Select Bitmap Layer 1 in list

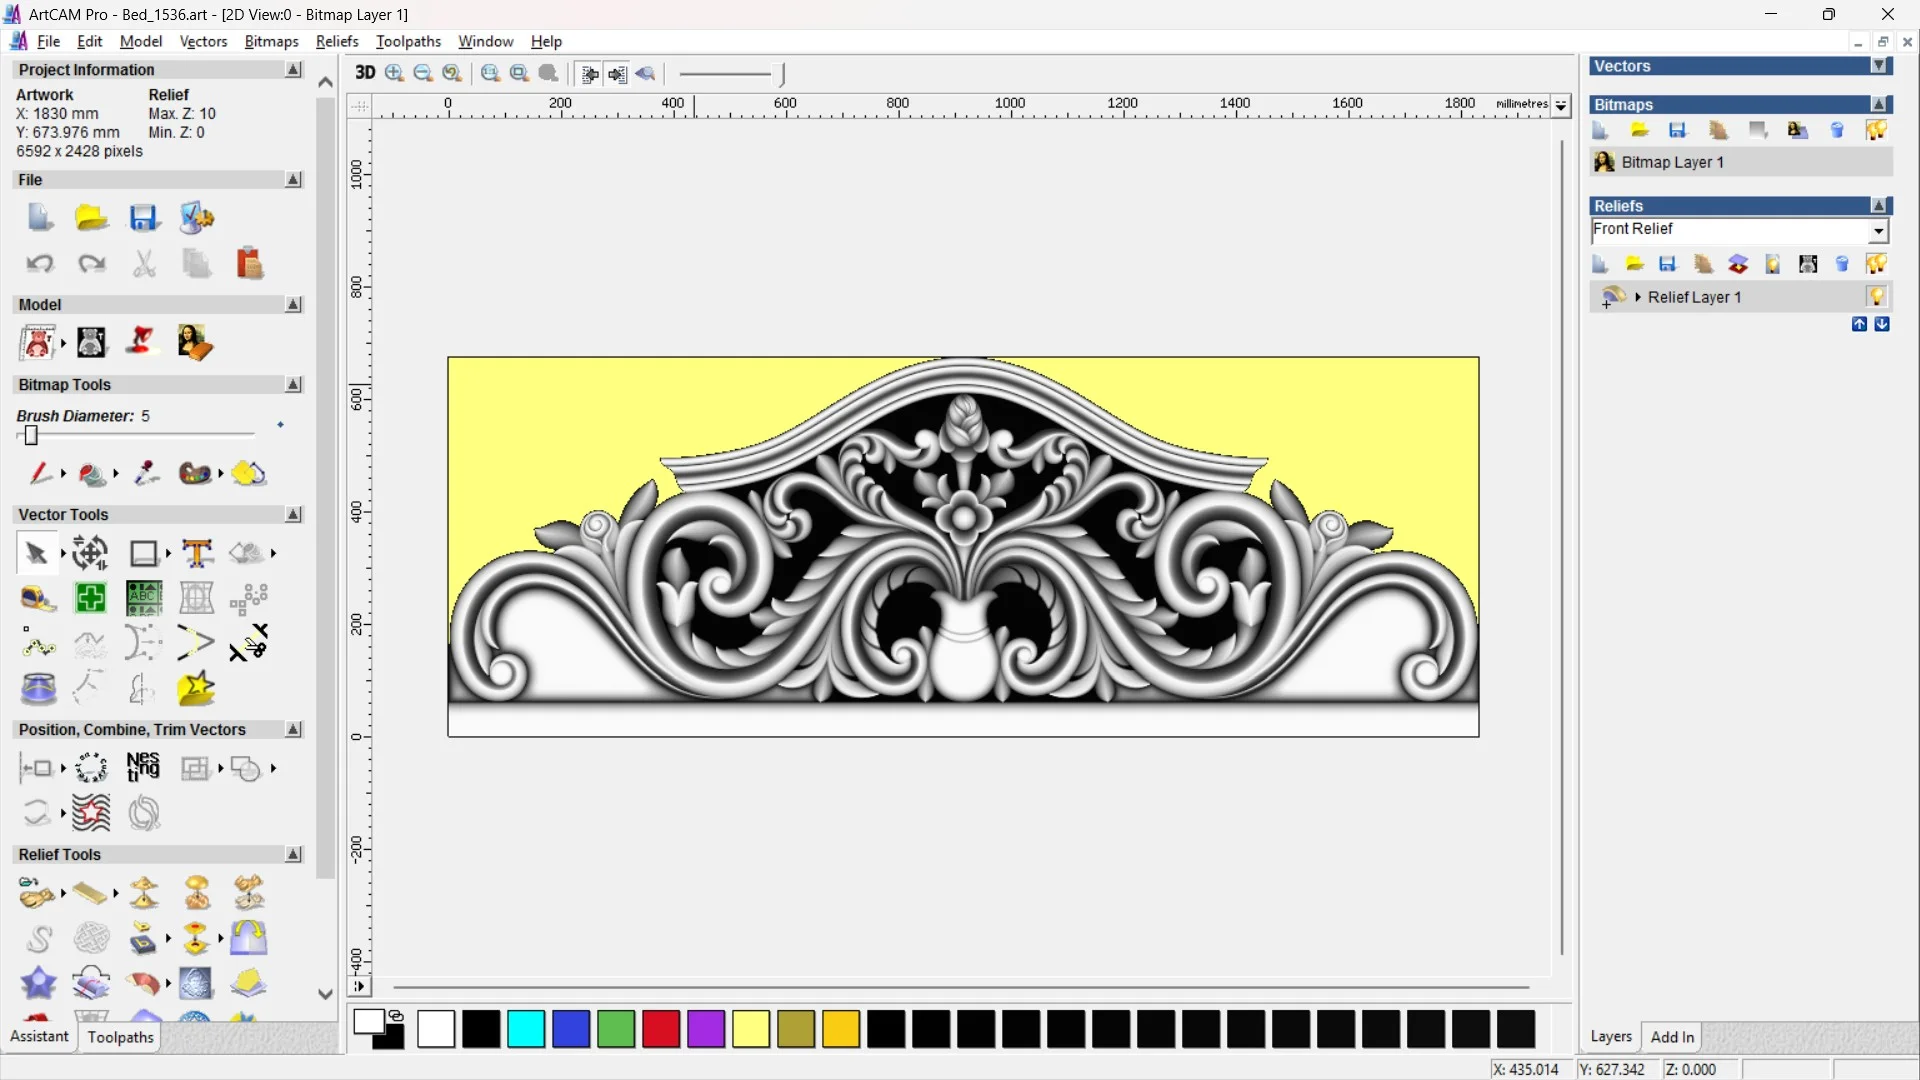point(1672,162)
